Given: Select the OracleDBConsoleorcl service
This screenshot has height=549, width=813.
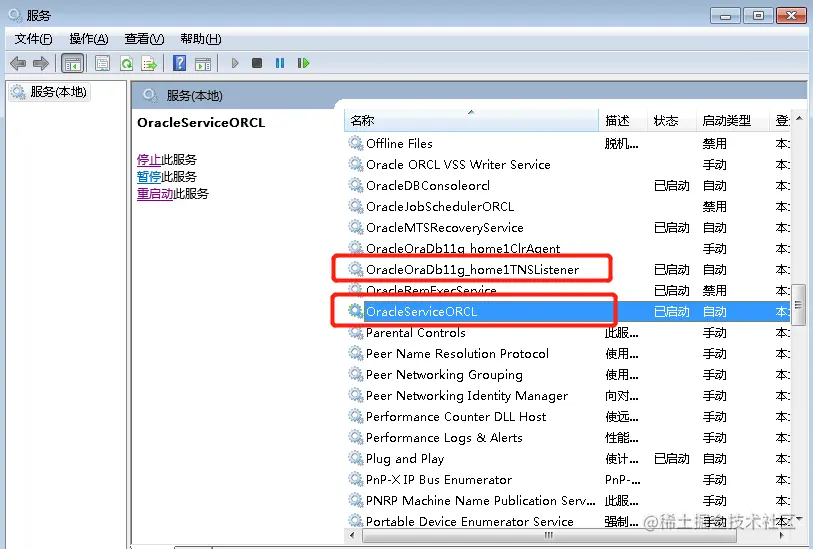Looking at the screenshot, I should tap(568, 186).
